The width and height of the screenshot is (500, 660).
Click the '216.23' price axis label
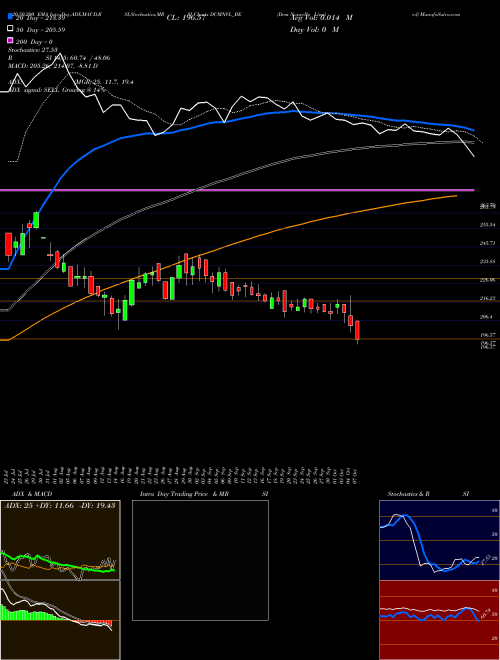click(488, 298)
